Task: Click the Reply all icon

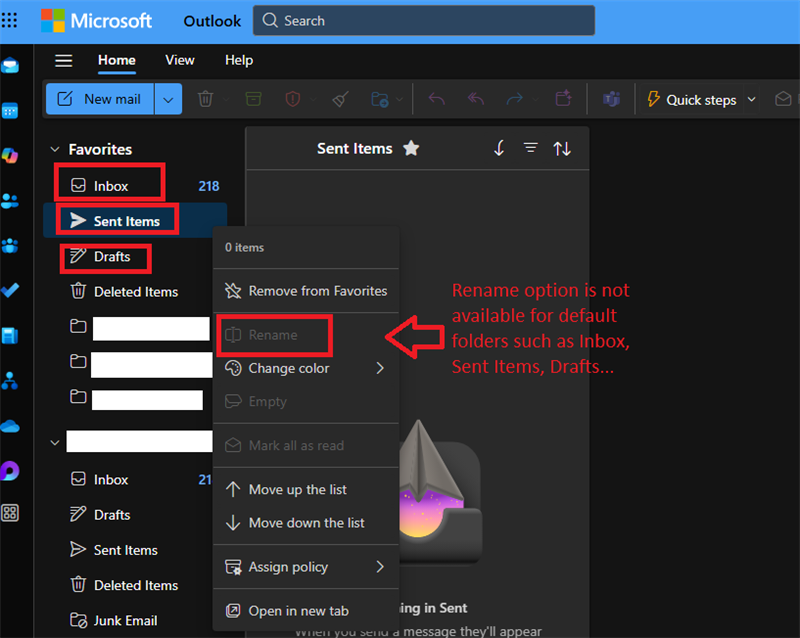Action: pyautogui.click(x=476, y=99)
